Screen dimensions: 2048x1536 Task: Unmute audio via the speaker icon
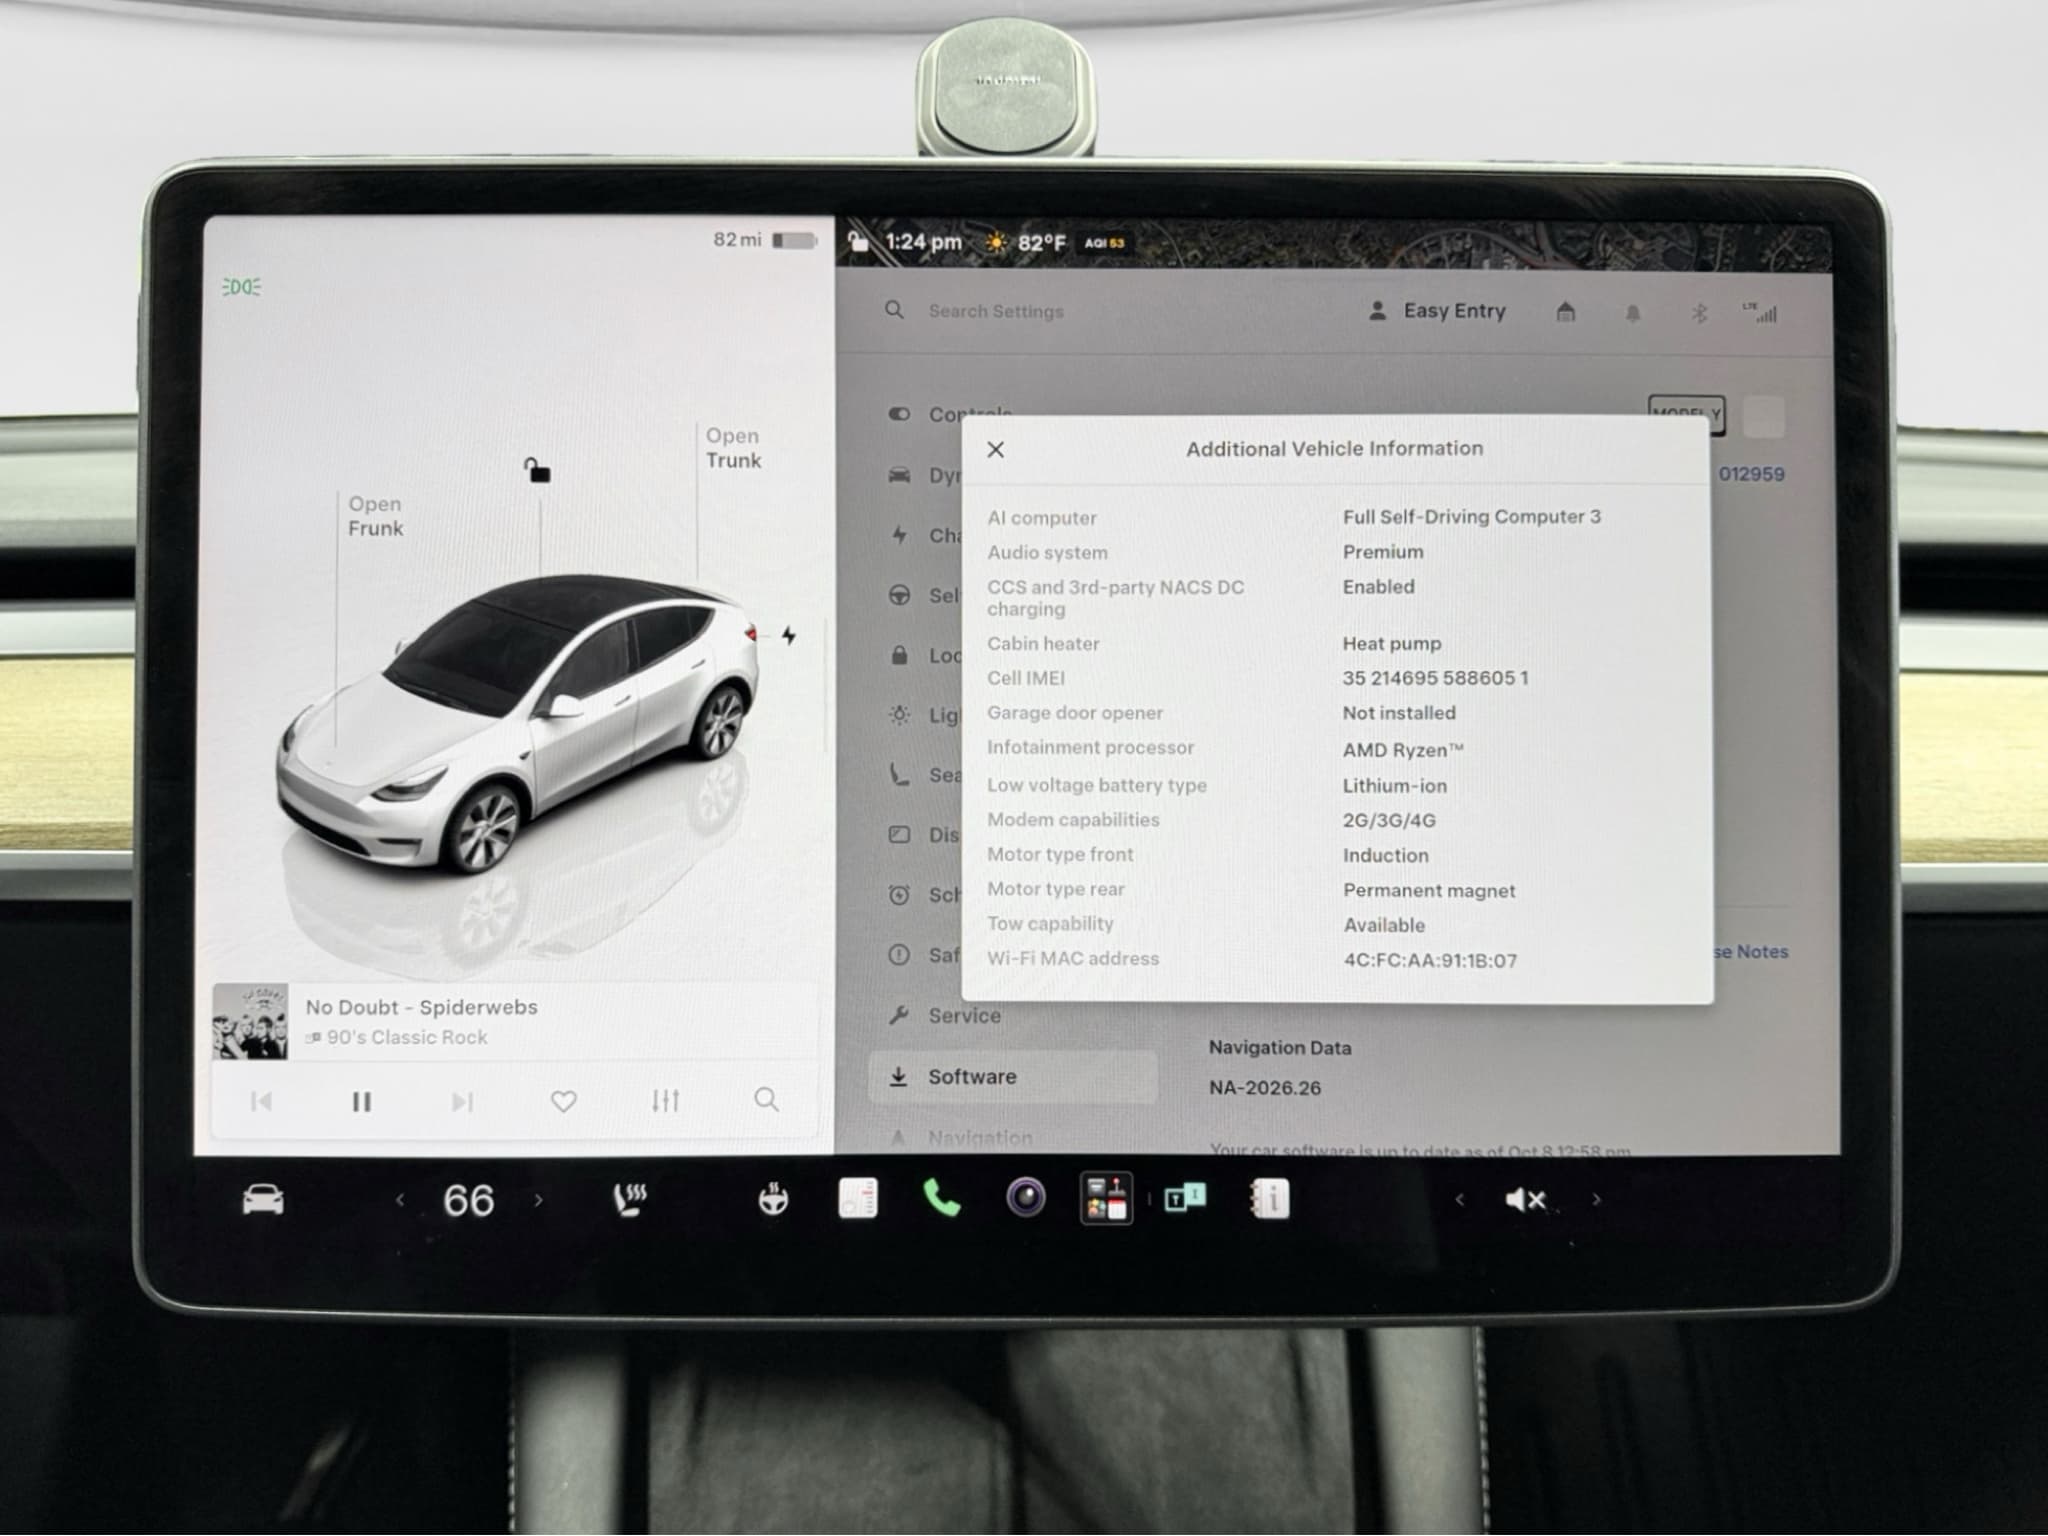1525,1199
